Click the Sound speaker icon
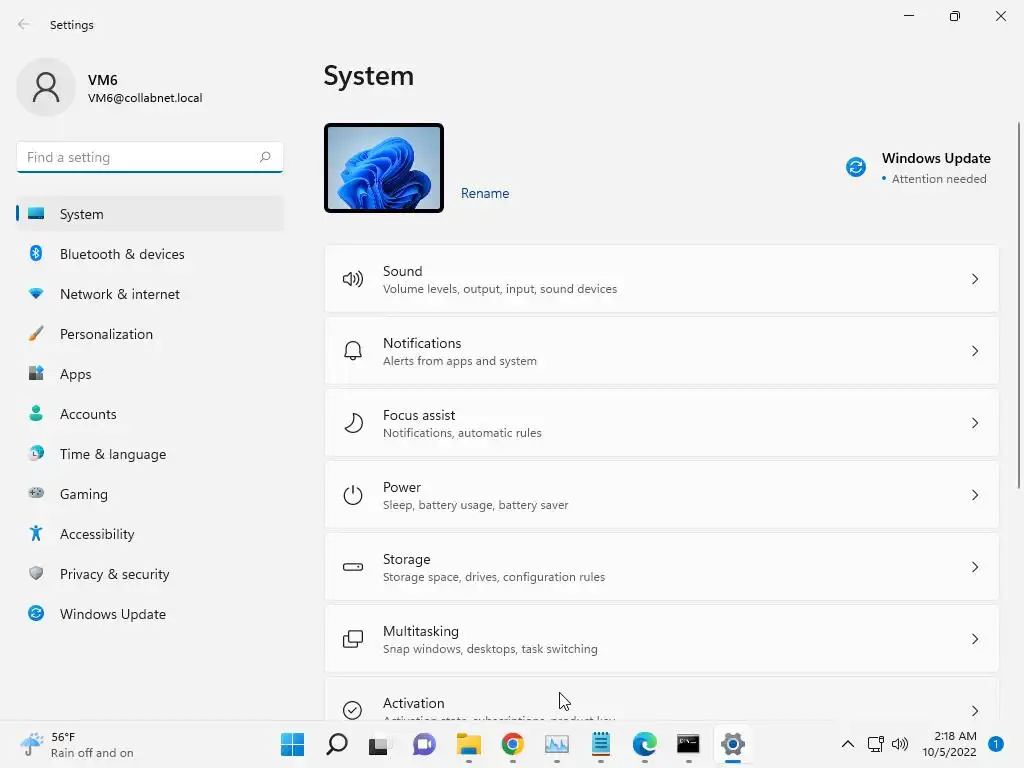 point(353,280)
